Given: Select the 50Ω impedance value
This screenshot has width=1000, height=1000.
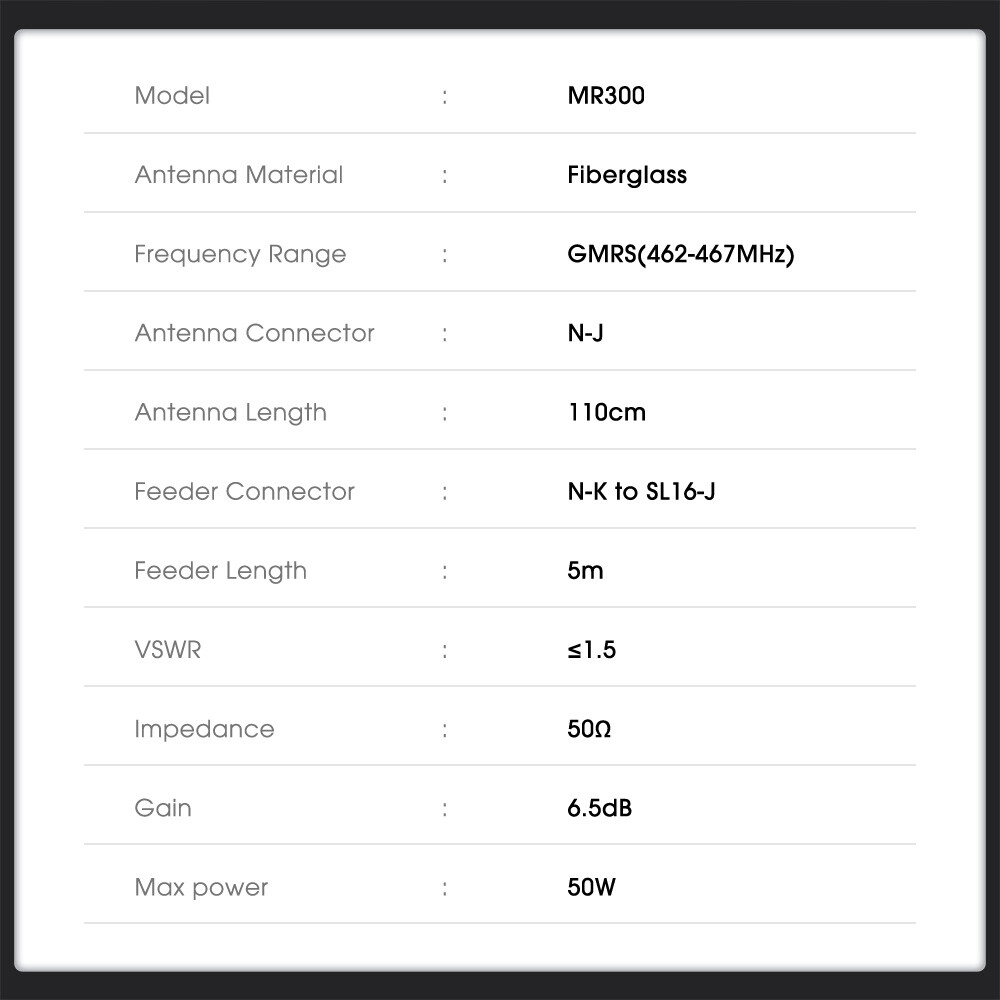Looking at the screenshot, I should (589, 728).
